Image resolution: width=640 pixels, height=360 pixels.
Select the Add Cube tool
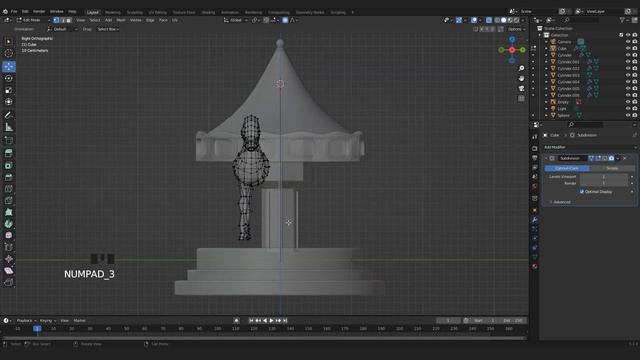pos(9,141)
